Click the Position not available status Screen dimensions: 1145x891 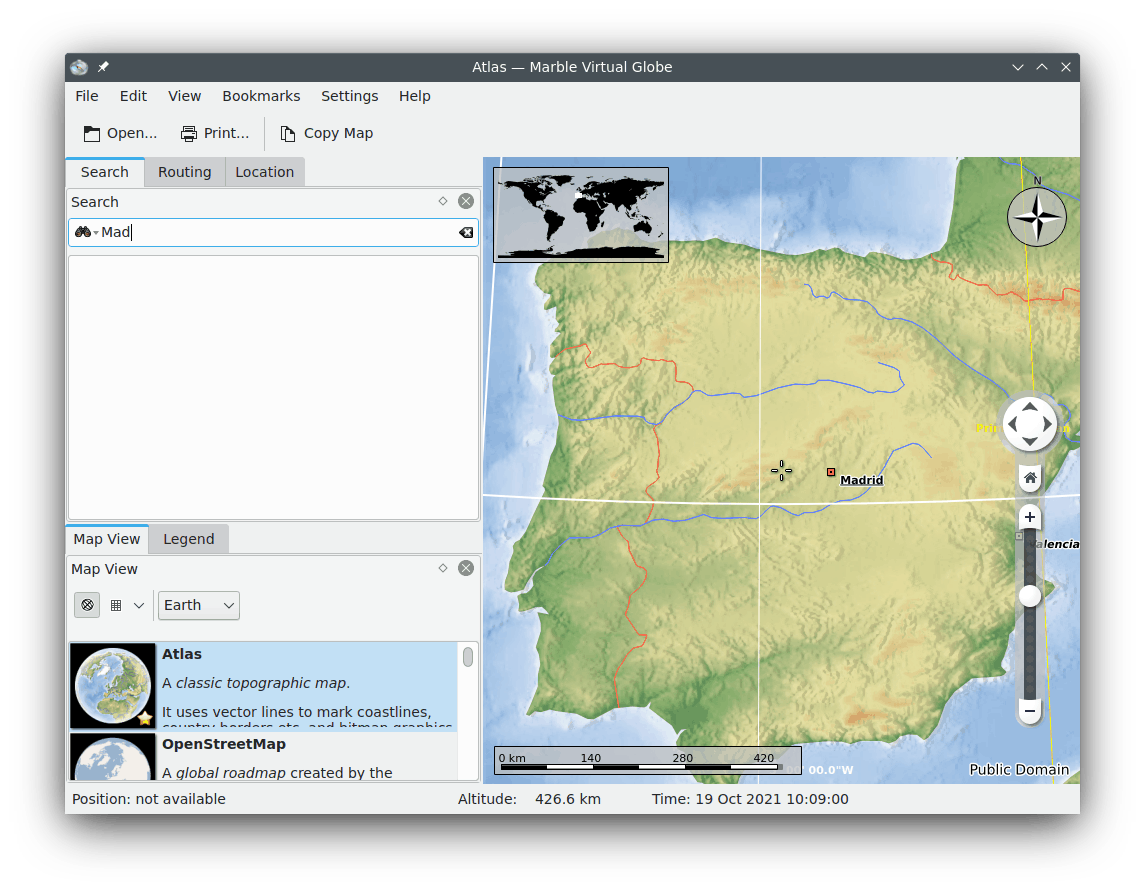coord(149,799)
